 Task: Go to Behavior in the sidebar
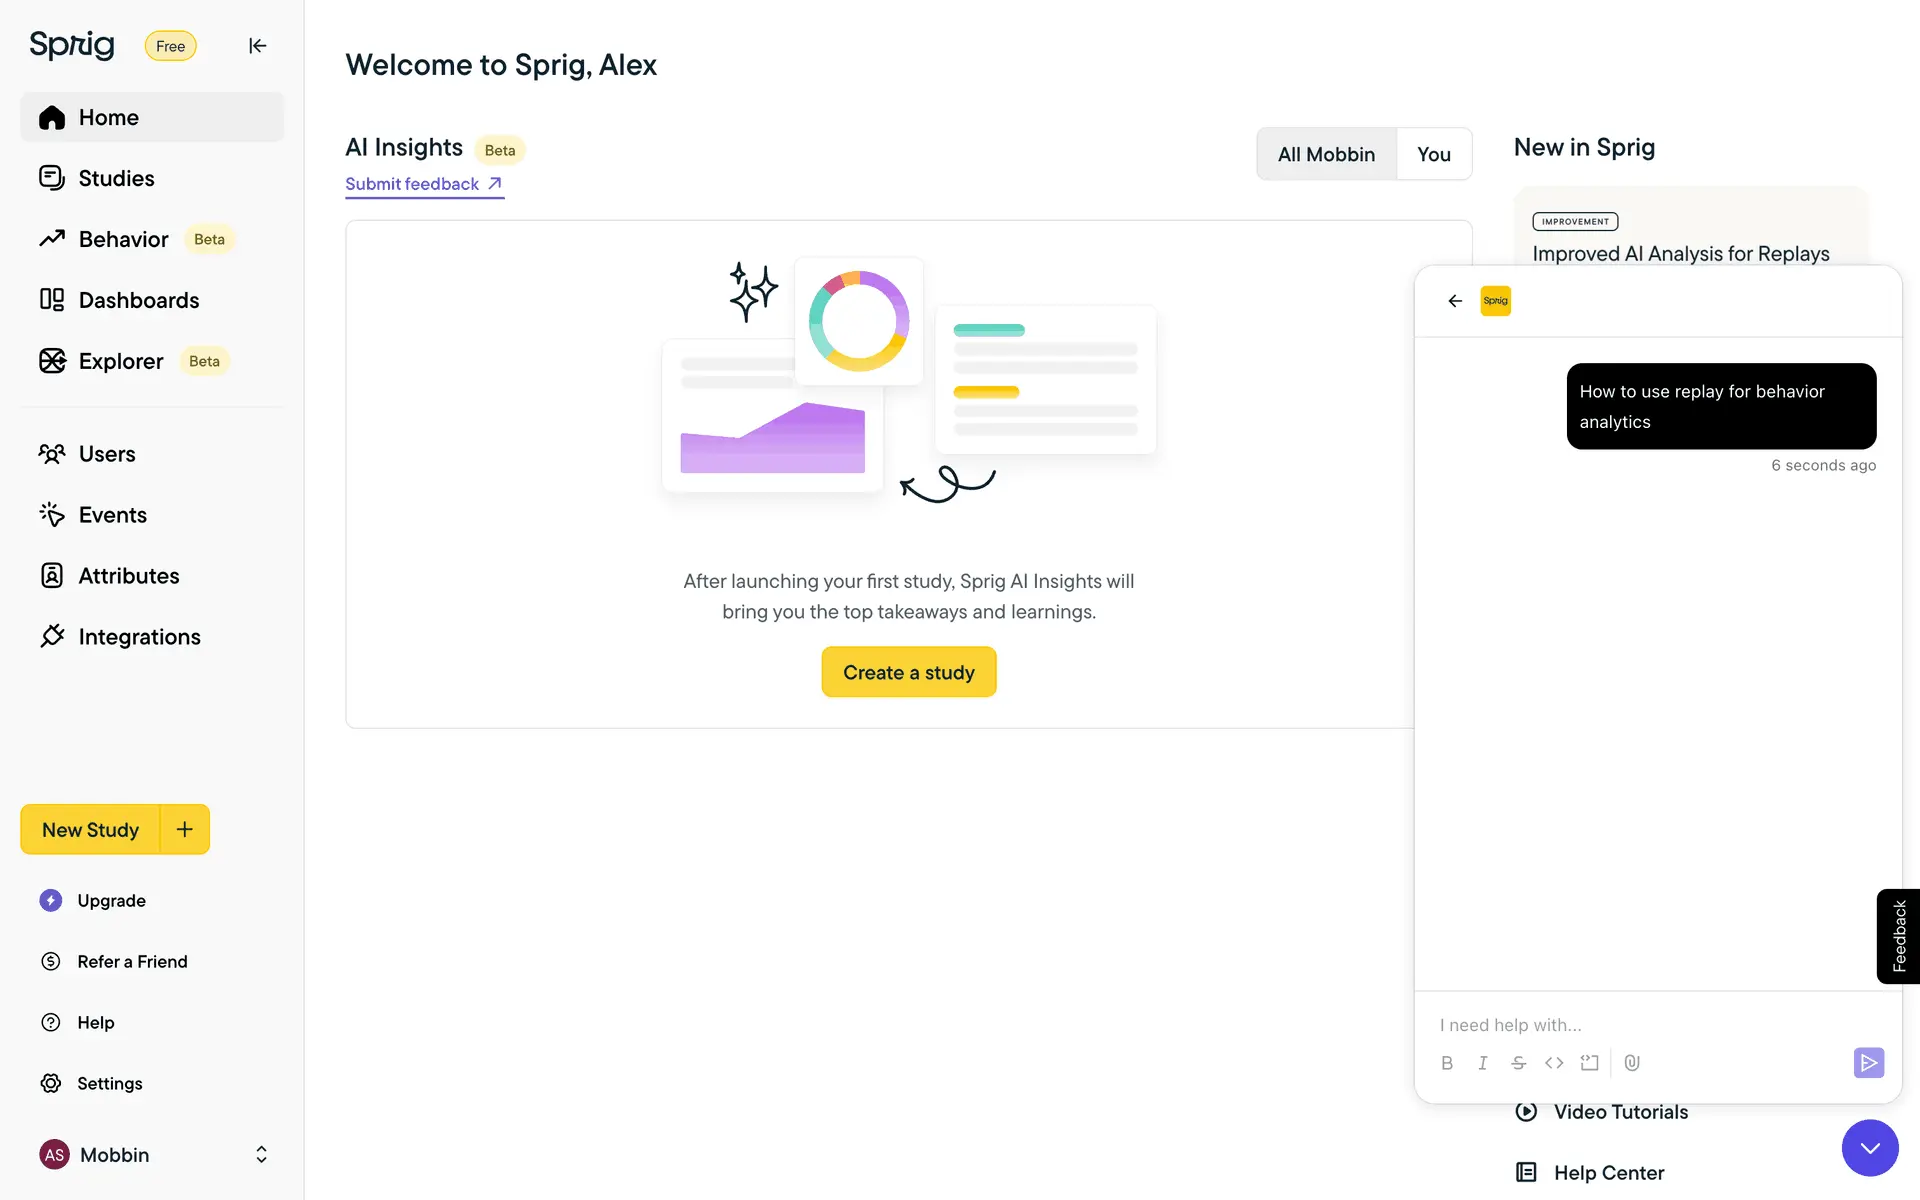[123, 239]
